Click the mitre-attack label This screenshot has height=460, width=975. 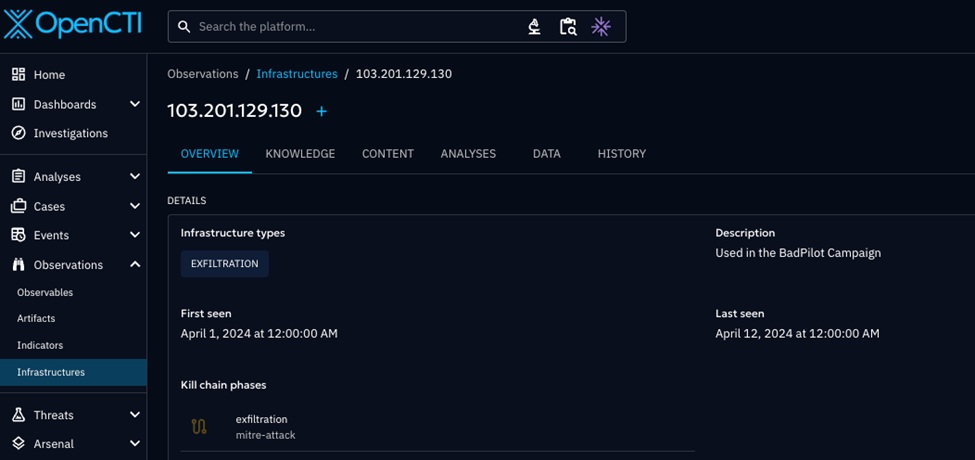[266, 435]
